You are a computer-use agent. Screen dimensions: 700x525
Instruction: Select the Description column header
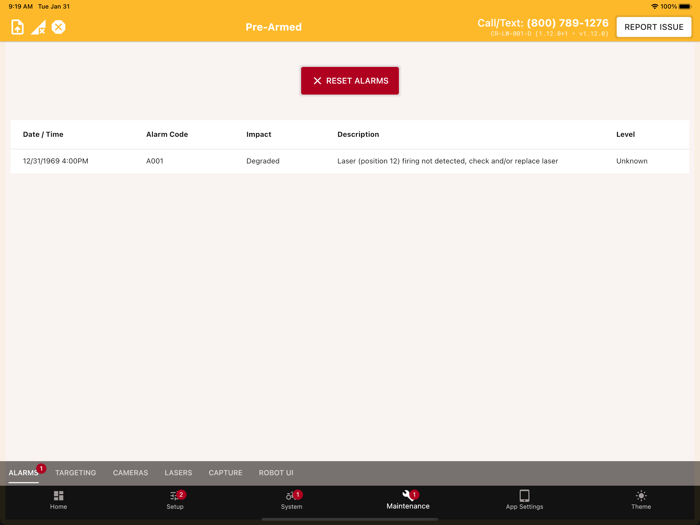pos(358,134)
